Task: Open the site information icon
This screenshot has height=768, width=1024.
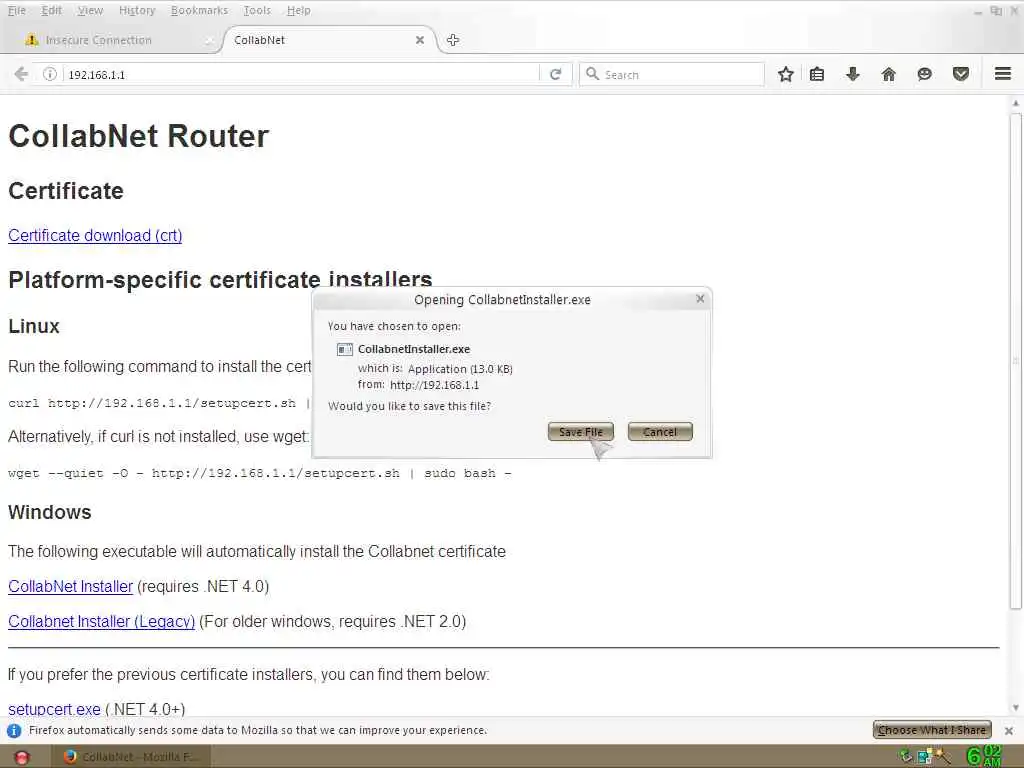Action: click(x=50, y=74)
